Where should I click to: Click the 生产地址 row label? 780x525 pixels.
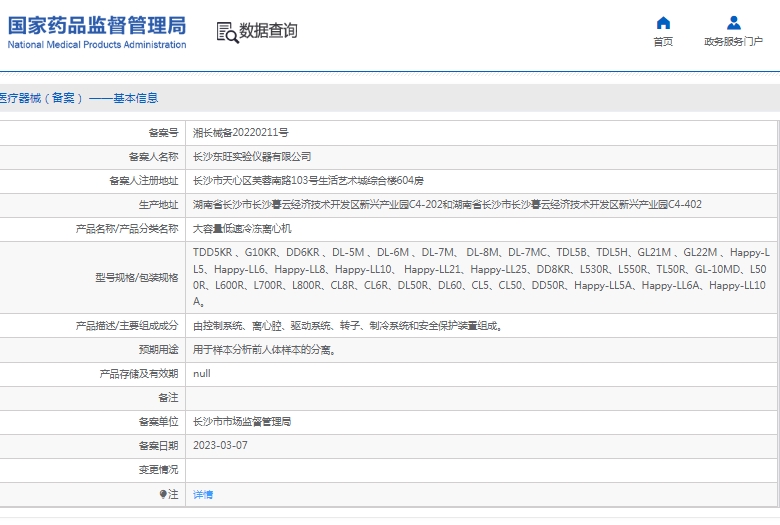click(x=159, y=205)
